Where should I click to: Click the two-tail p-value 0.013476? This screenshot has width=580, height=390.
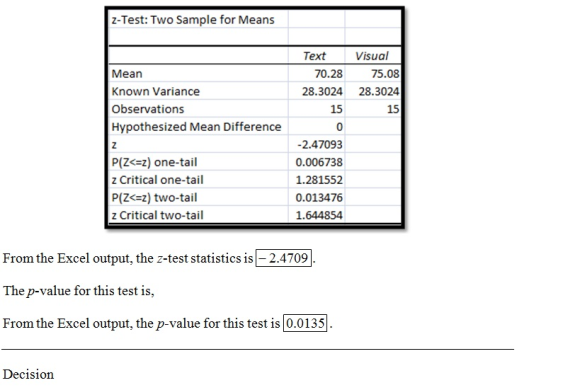click(x=319, y=198)
